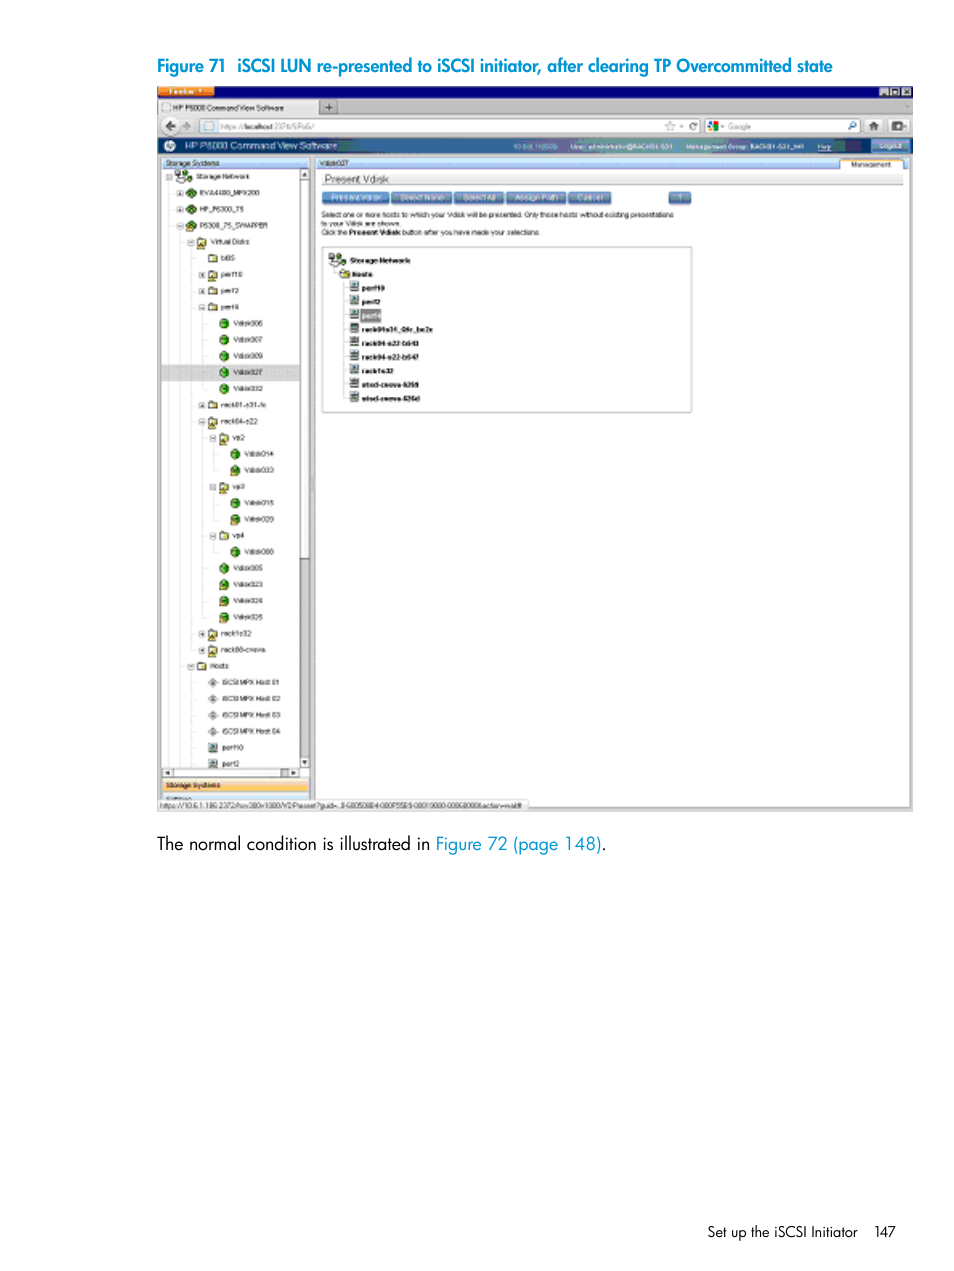This screenshot has height=1271, width=954.
Task: Expand the HP_P6300_75 node
Action: pos(180,210)
